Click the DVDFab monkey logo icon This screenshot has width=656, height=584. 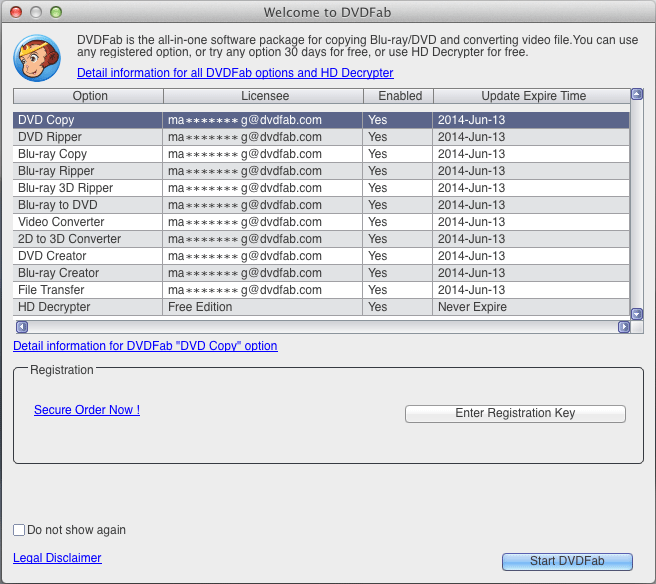[x=37, y=58]
